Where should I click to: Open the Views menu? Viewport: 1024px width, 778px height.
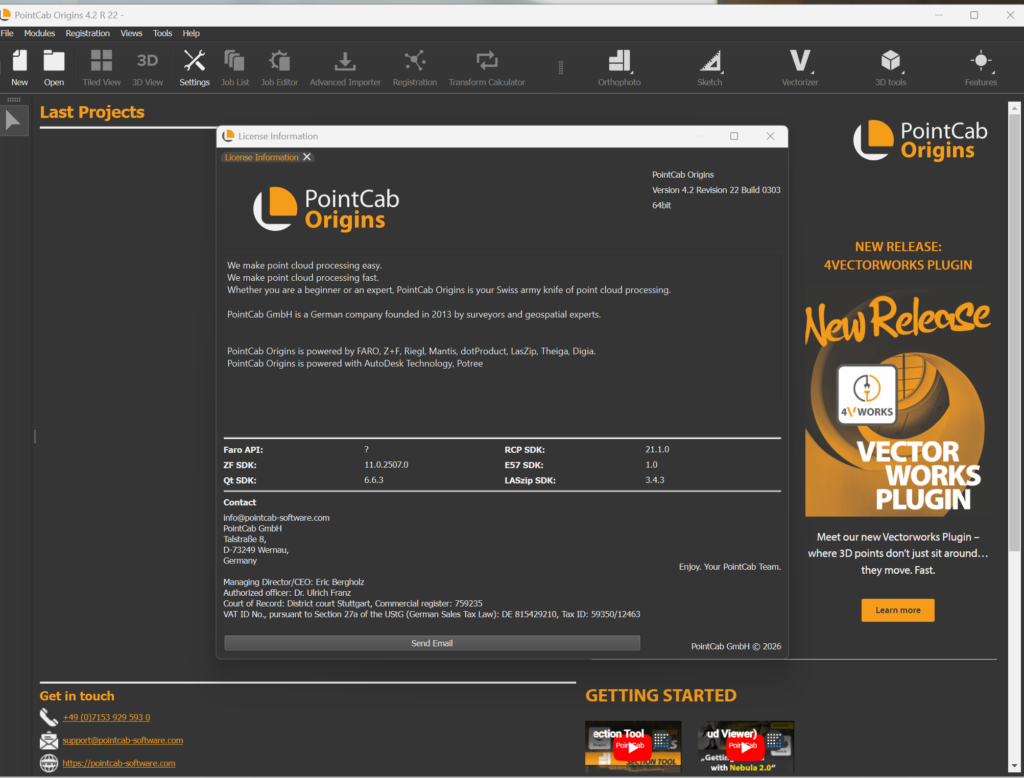[x=131, y=33]
